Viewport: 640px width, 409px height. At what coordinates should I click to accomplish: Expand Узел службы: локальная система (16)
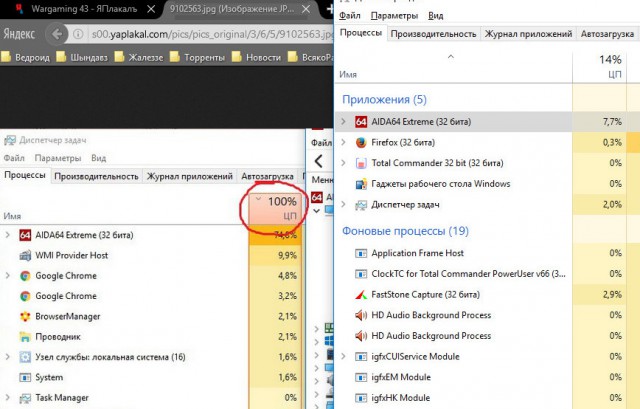tap(7, 357)
